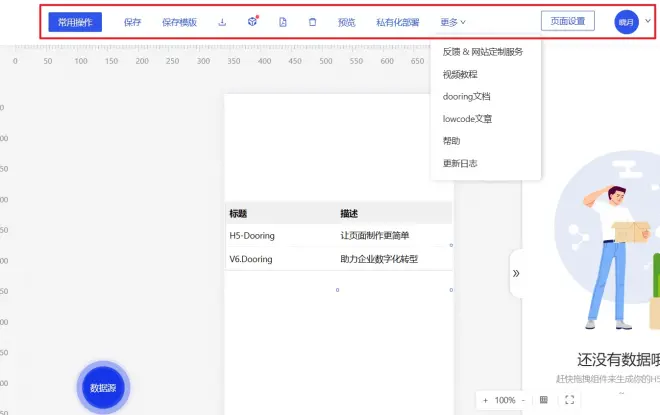The height and width of the screenshot is (415, 660).
Task: Toggle the grid display icon
Action: pos(544,400)
